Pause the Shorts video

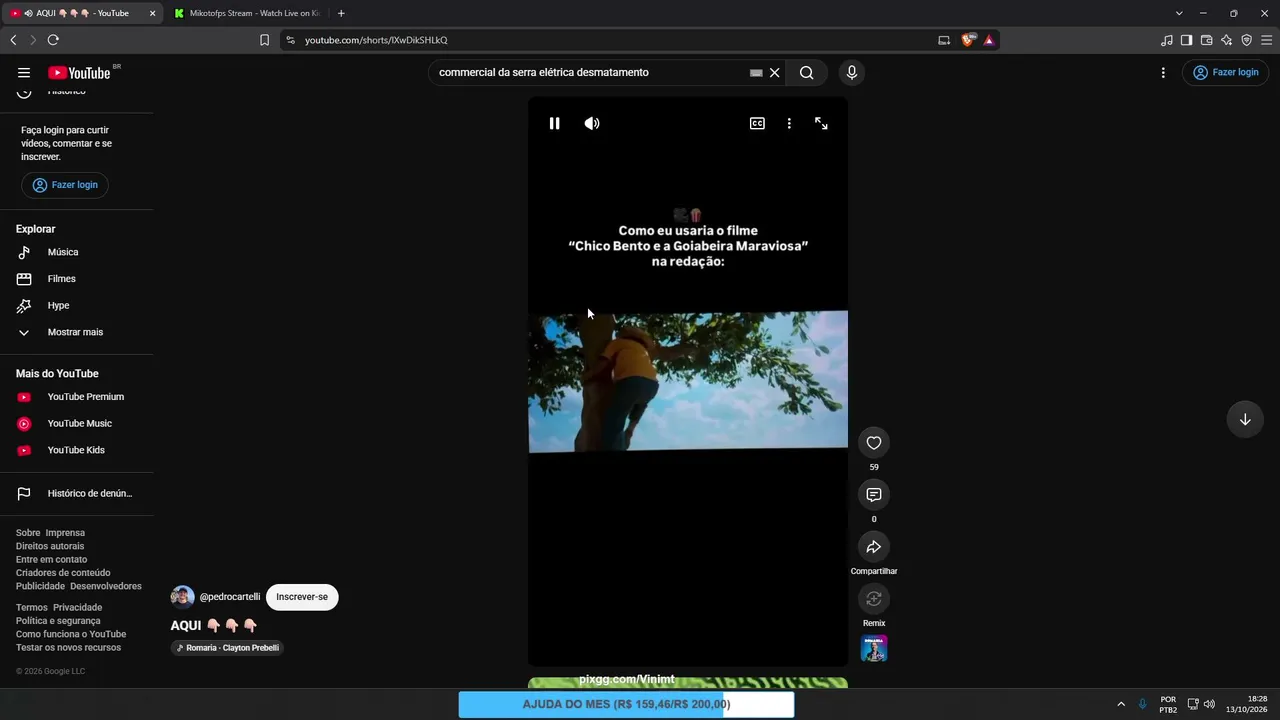click(554, 123)
